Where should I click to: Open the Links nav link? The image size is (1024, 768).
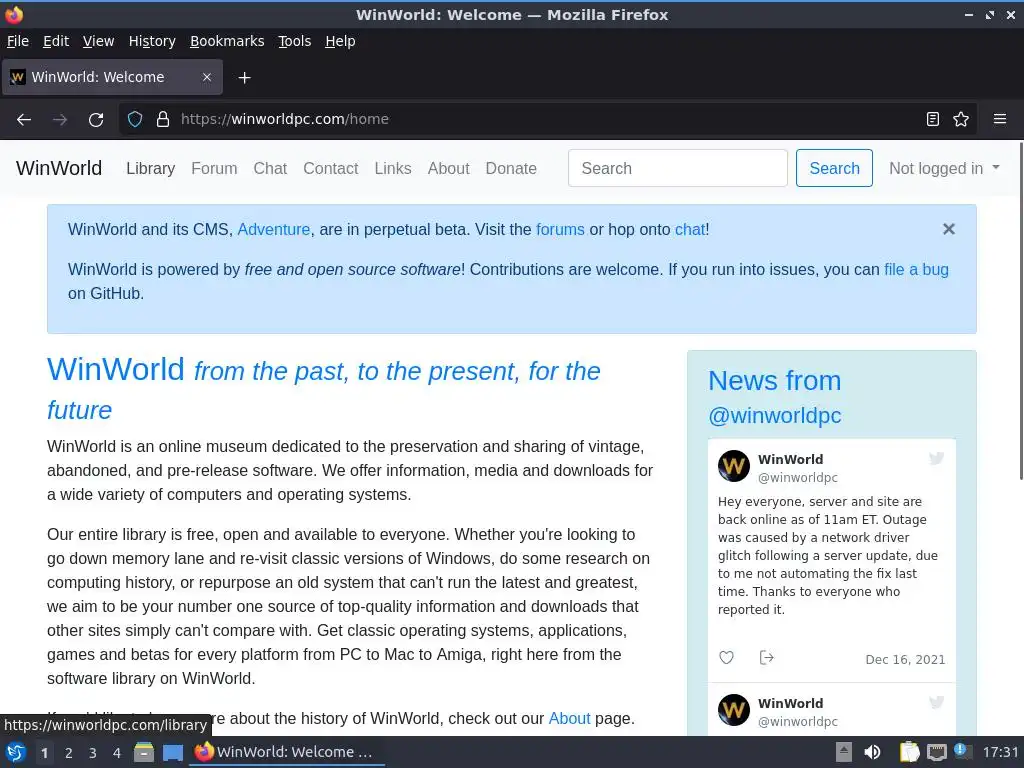(392, 168)
